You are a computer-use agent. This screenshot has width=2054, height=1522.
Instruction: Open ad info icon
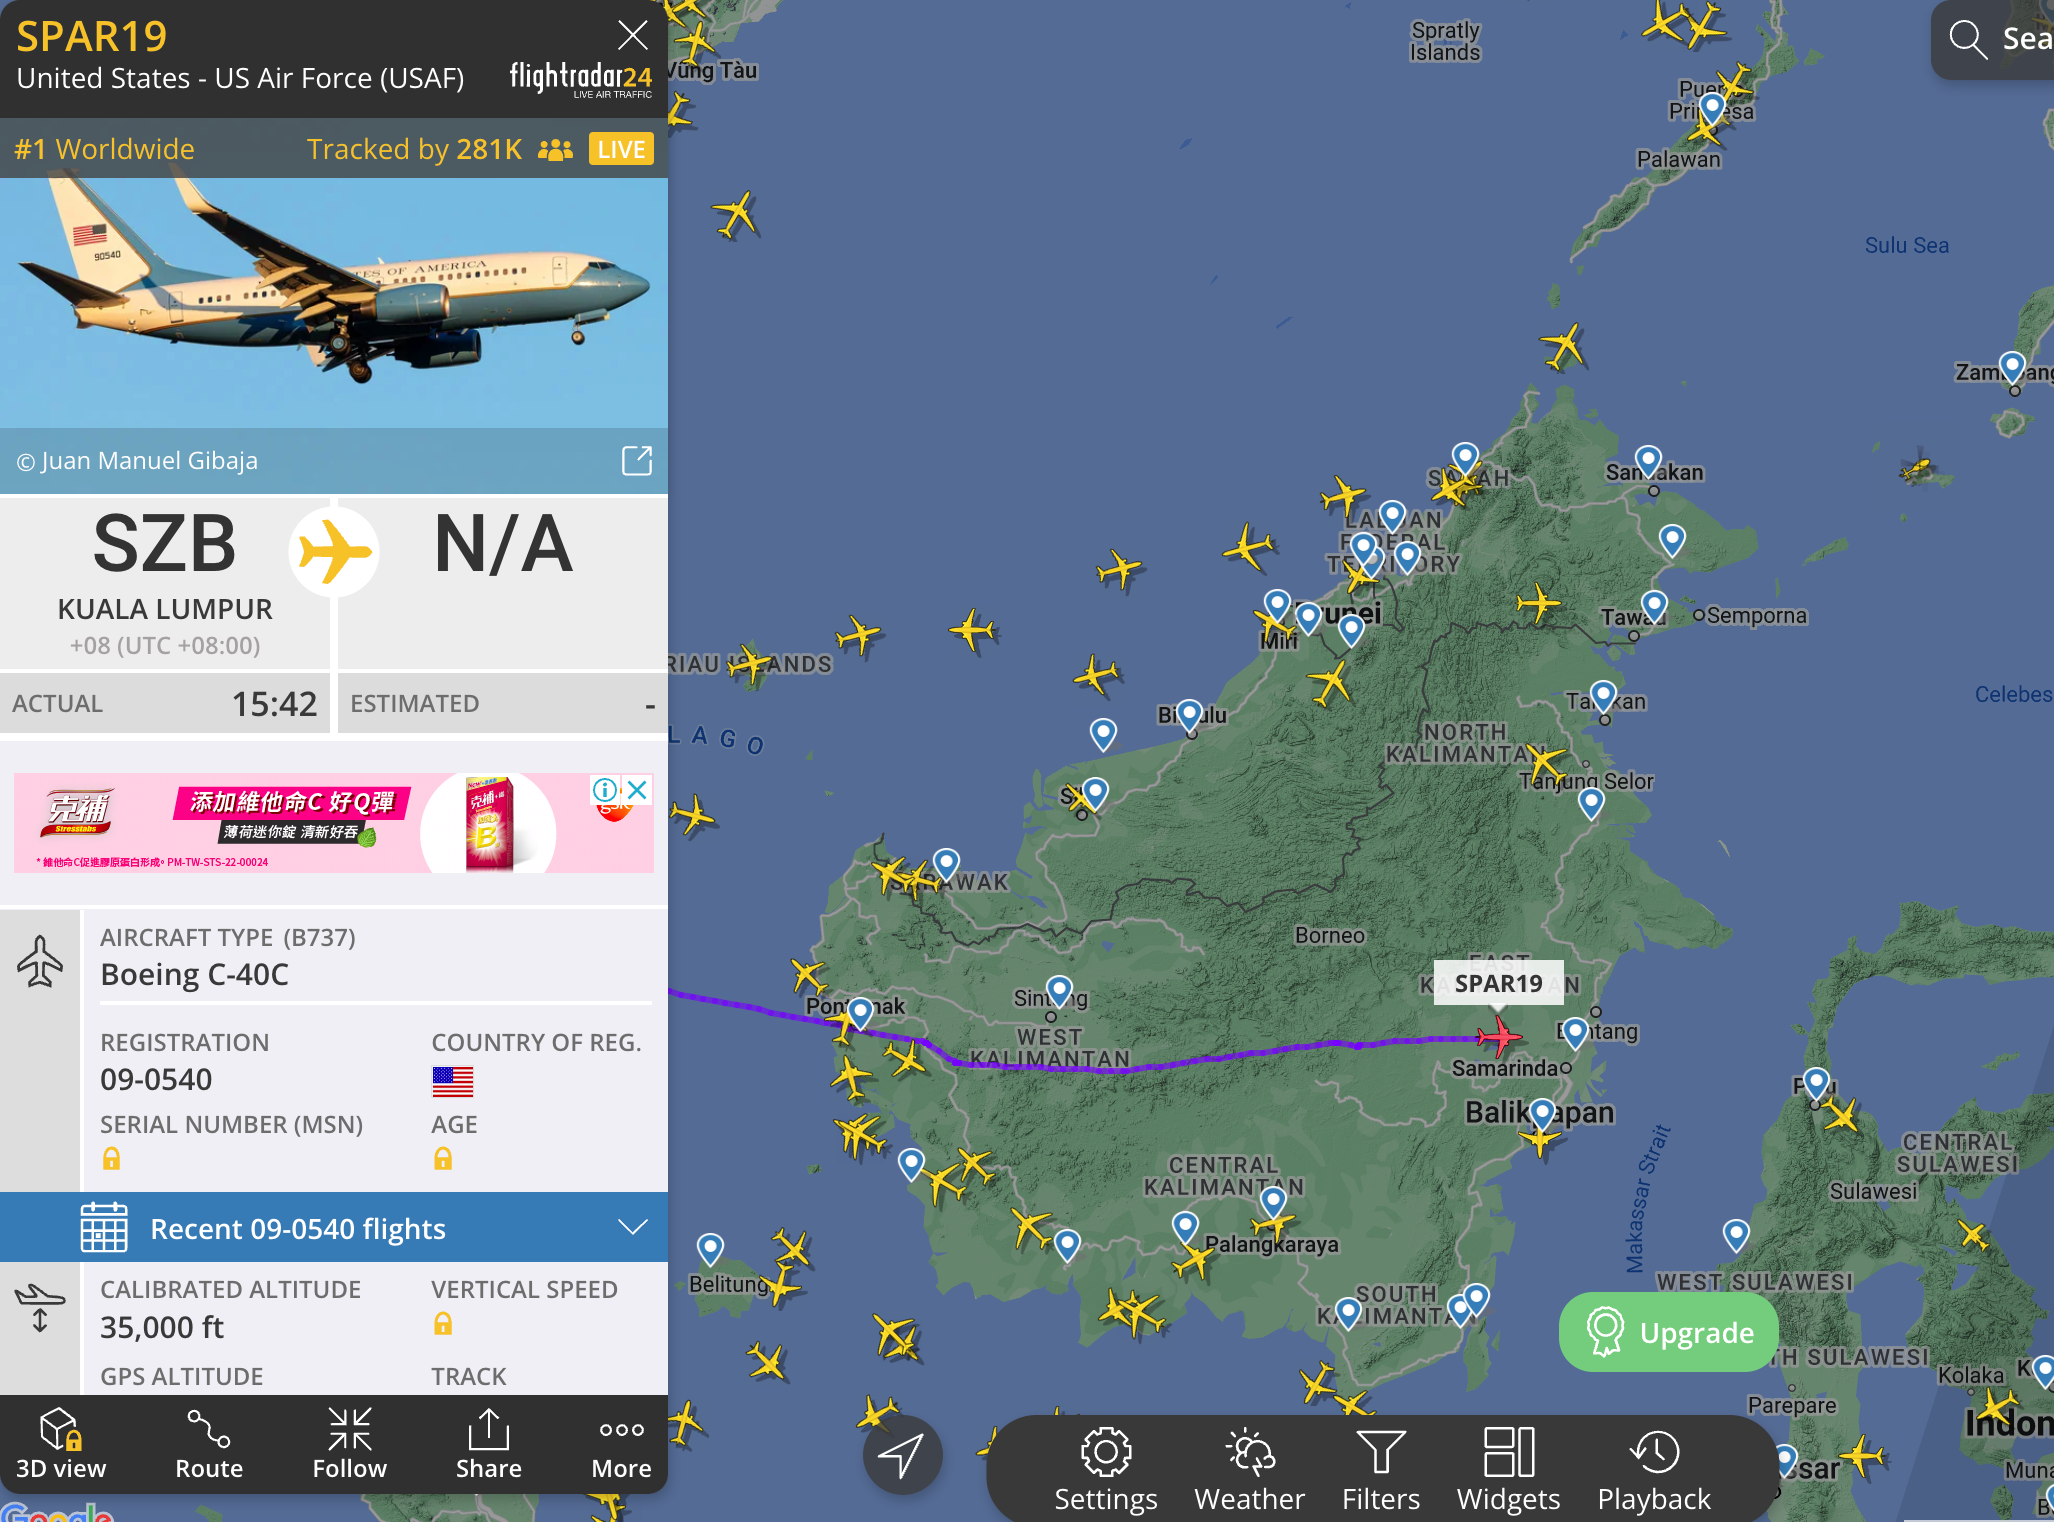tap(605, 790)
